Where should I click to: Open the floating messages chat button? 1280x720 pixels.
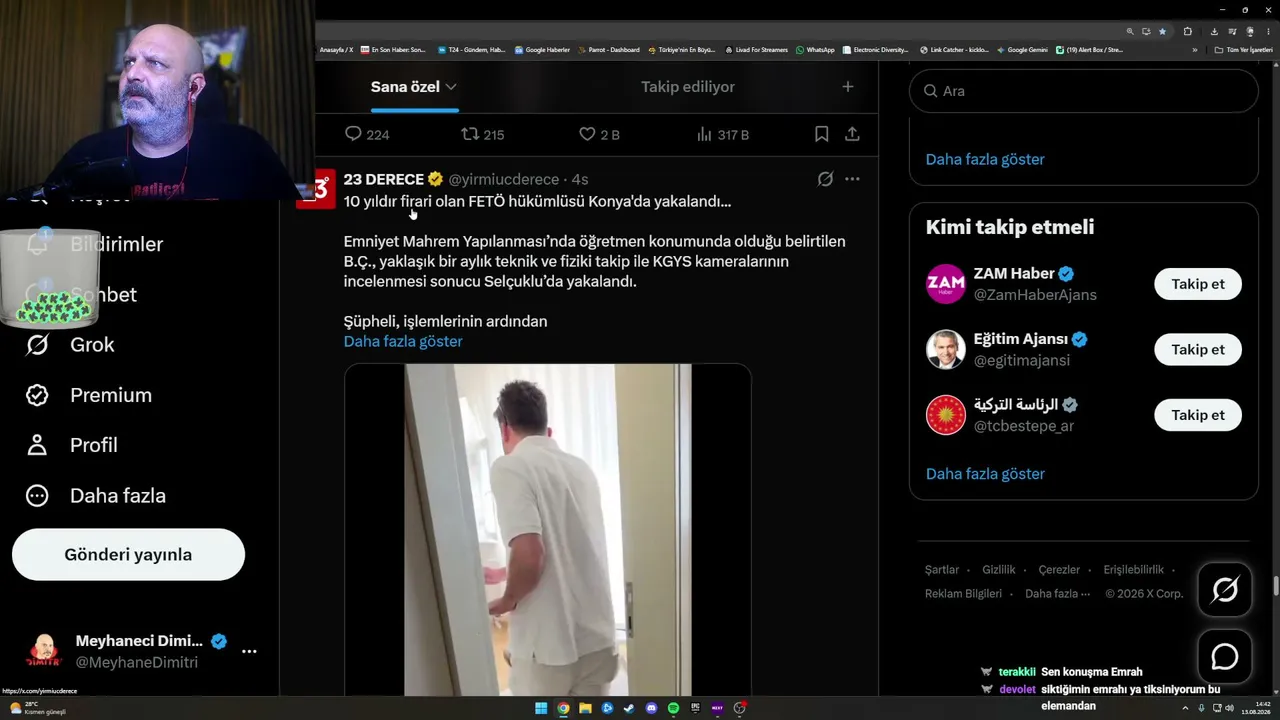[x=1225, y=657]
